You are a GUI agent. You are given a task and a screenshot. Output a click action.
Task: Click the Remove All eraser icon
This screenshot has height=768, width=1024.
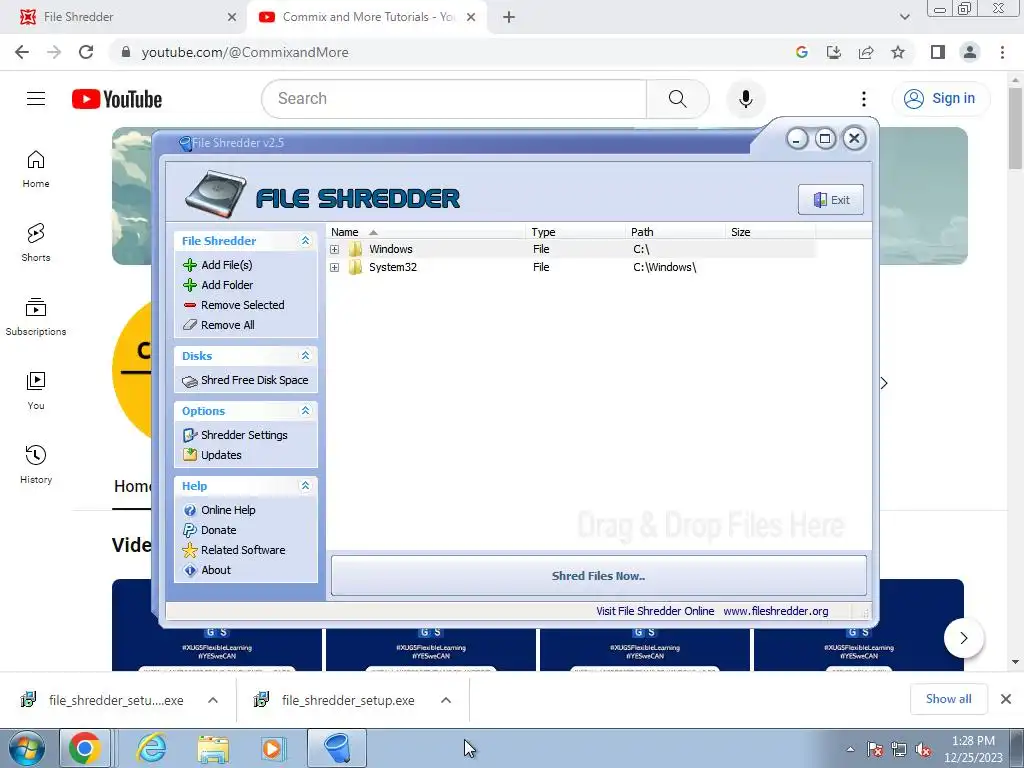click(x=190, y=325)
